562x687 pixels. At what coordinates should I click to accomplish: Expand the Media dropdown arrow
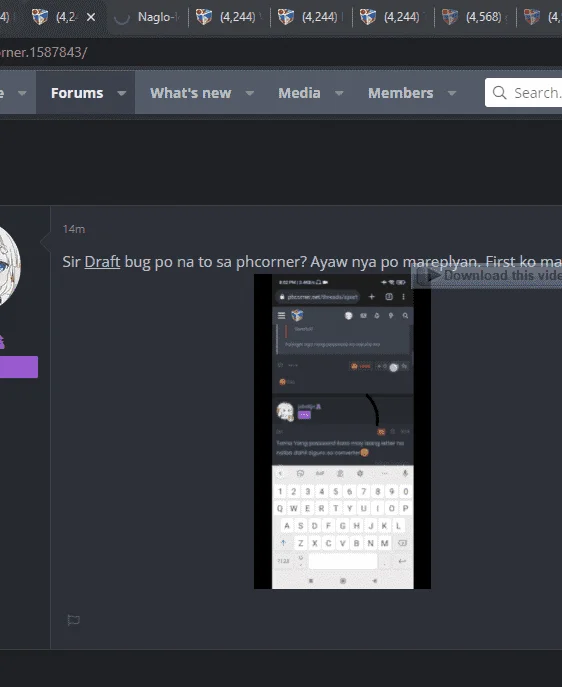339,93
